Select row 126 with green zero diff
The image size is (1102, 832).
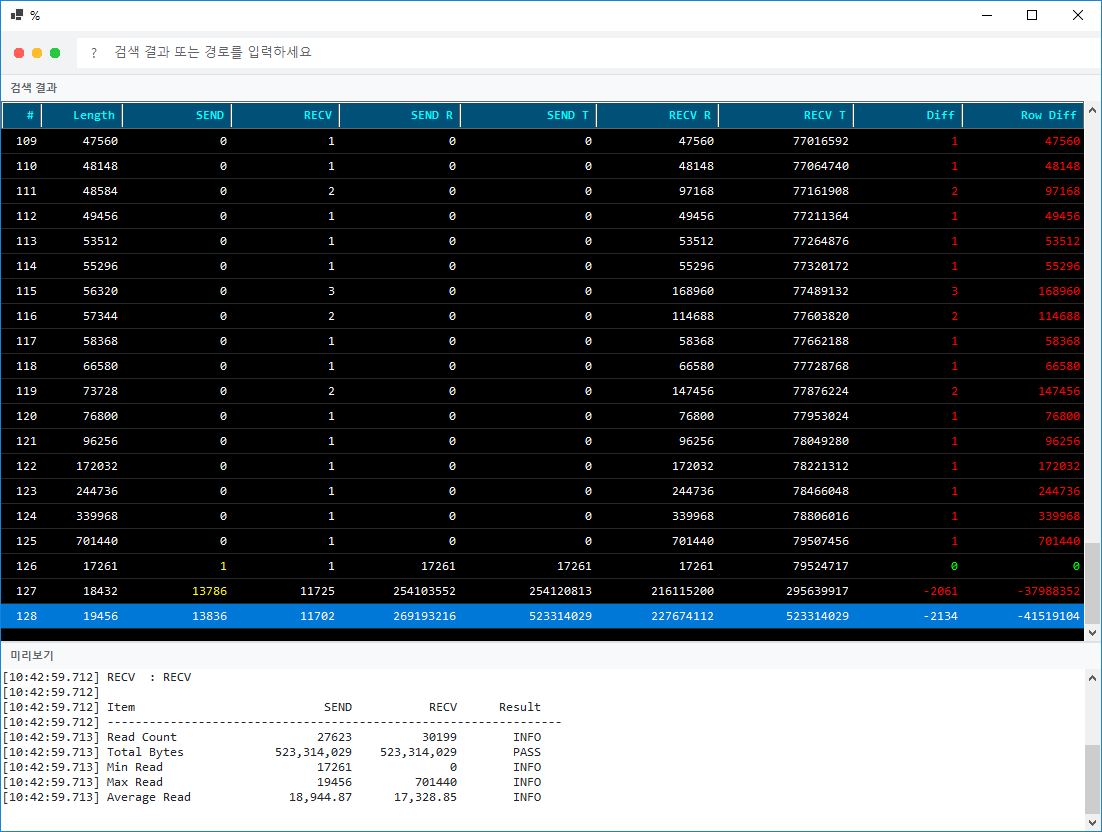point(542,566)
